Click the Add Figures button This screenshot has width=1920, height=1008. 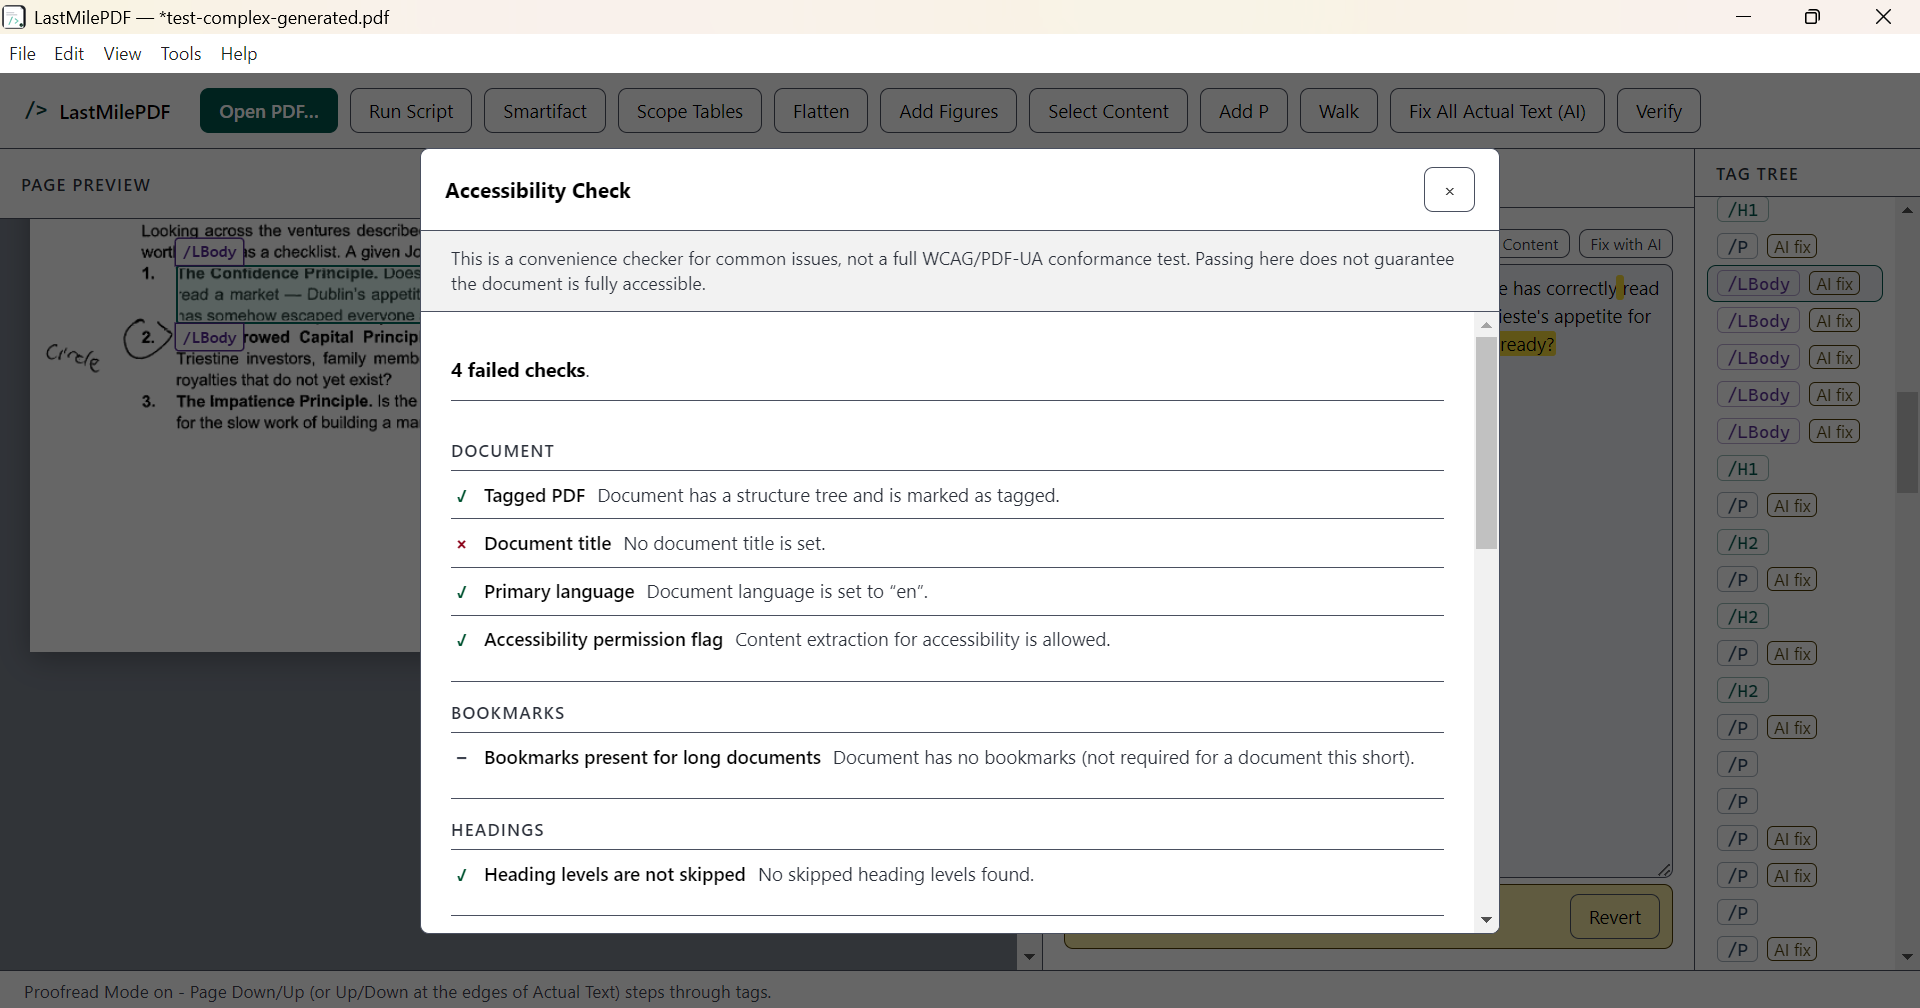coord(948,111)
